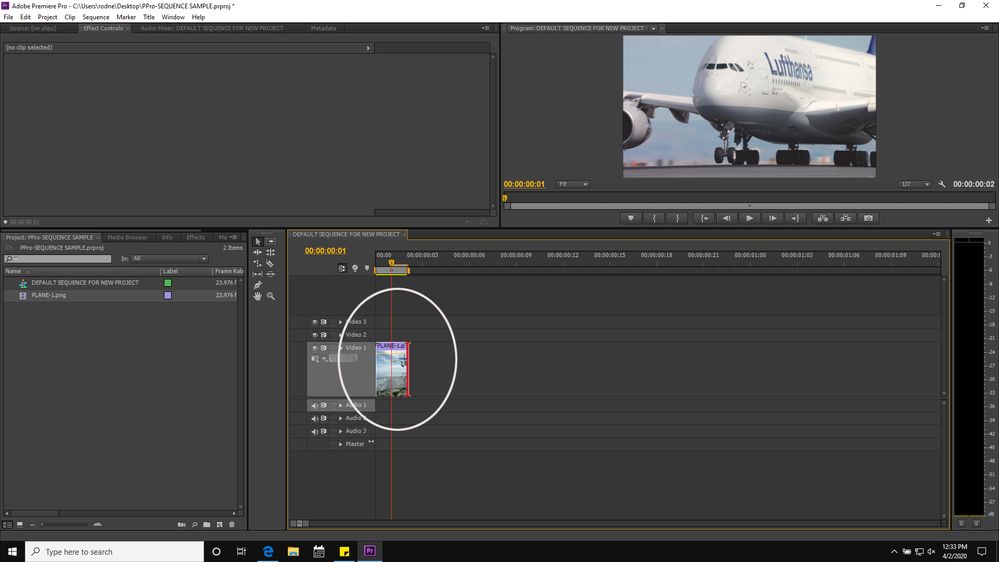Click the violet label swatch of PLANE-1.png
Image resolution: width=999 pixels, height=562 pixels.
click(x=168, y=296)
